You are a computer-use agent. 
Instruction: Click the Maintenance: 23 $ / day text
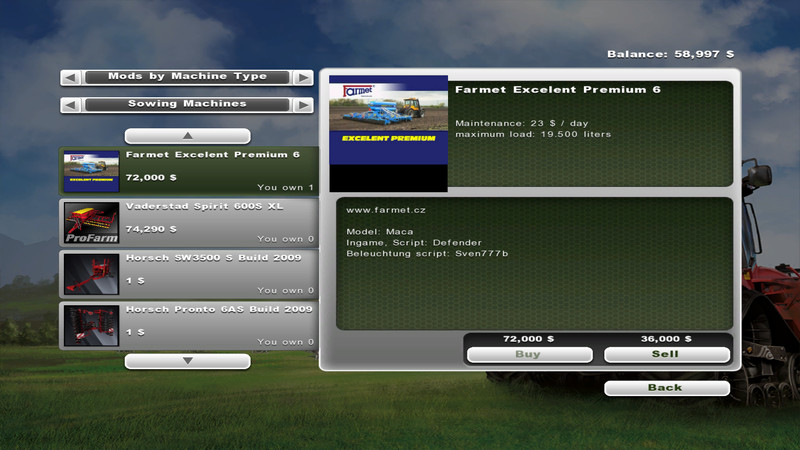(521, 123)
